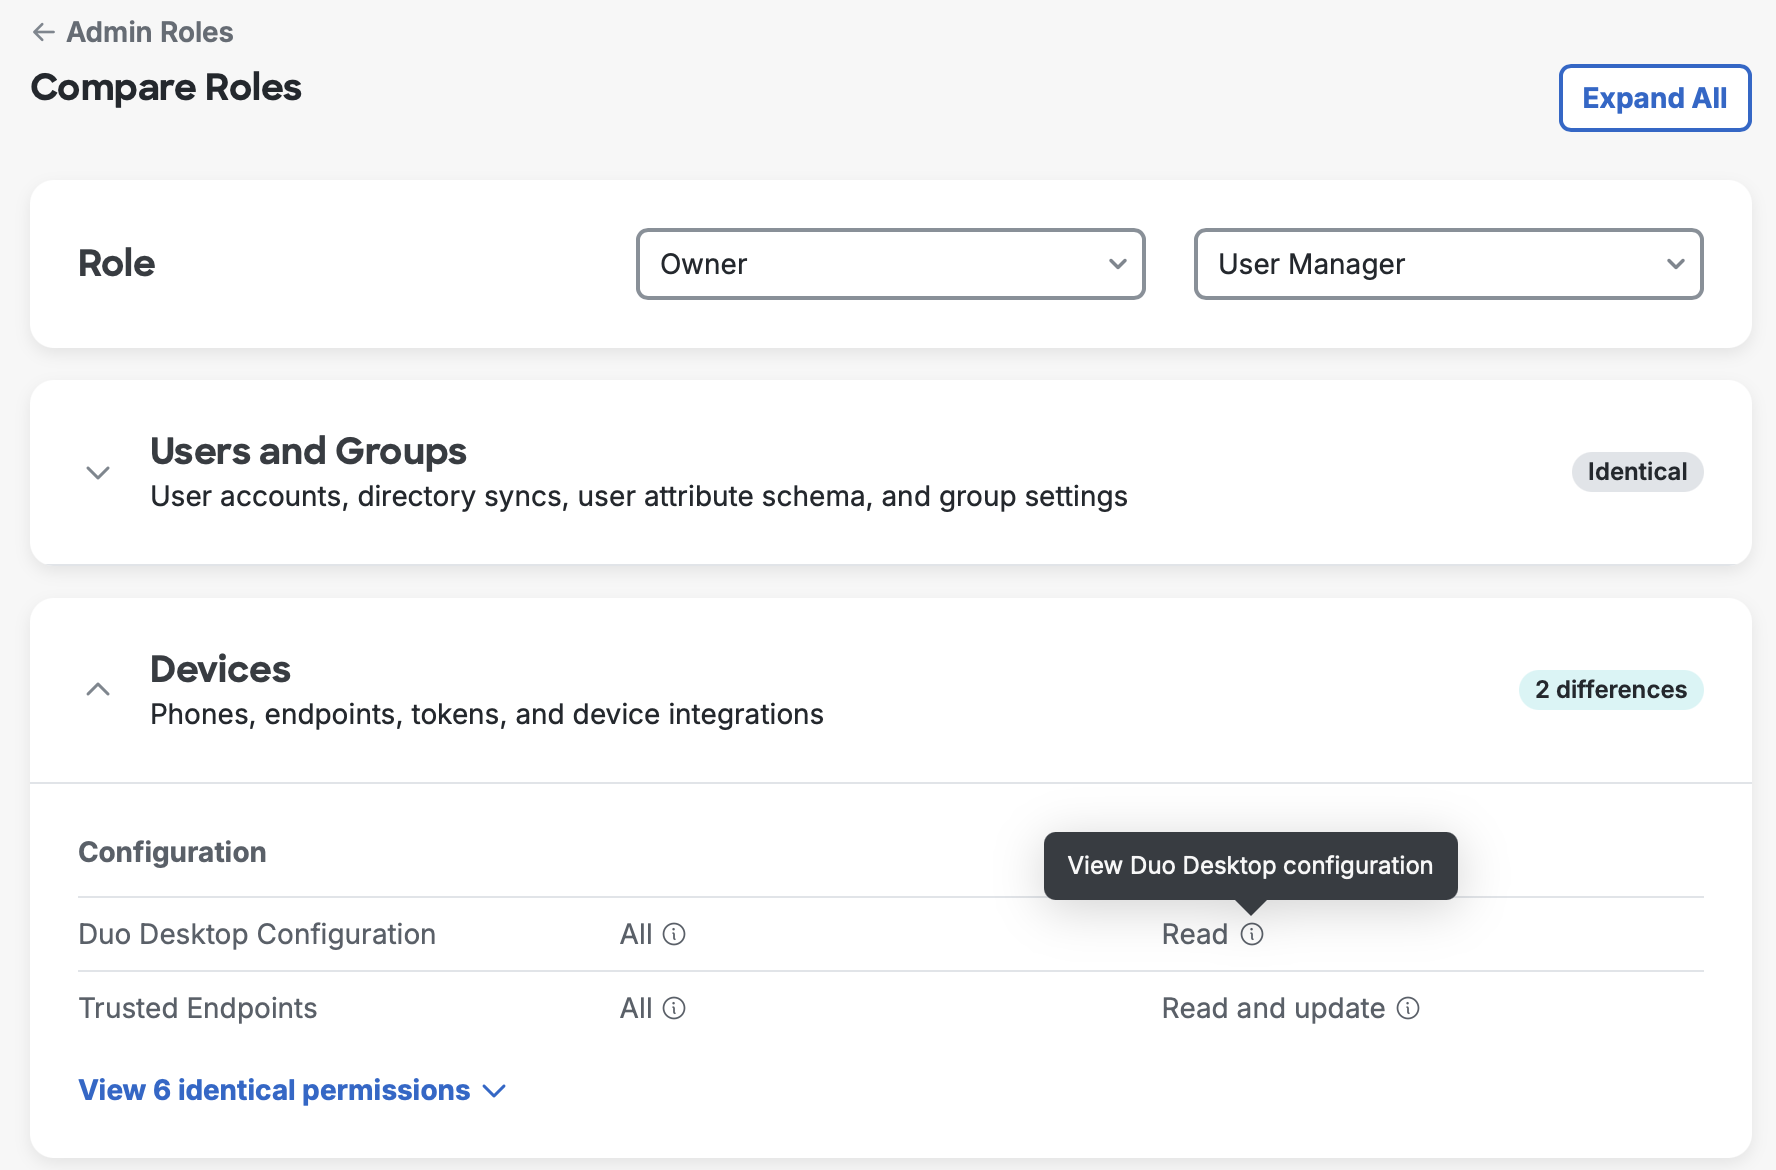
Task: Open the User Manager role dropdown
Action: (1448, 264)
